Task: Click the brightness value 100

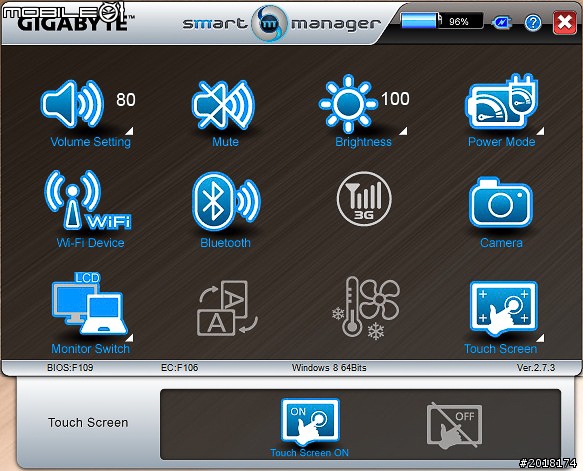Action: tap(395, 99)
